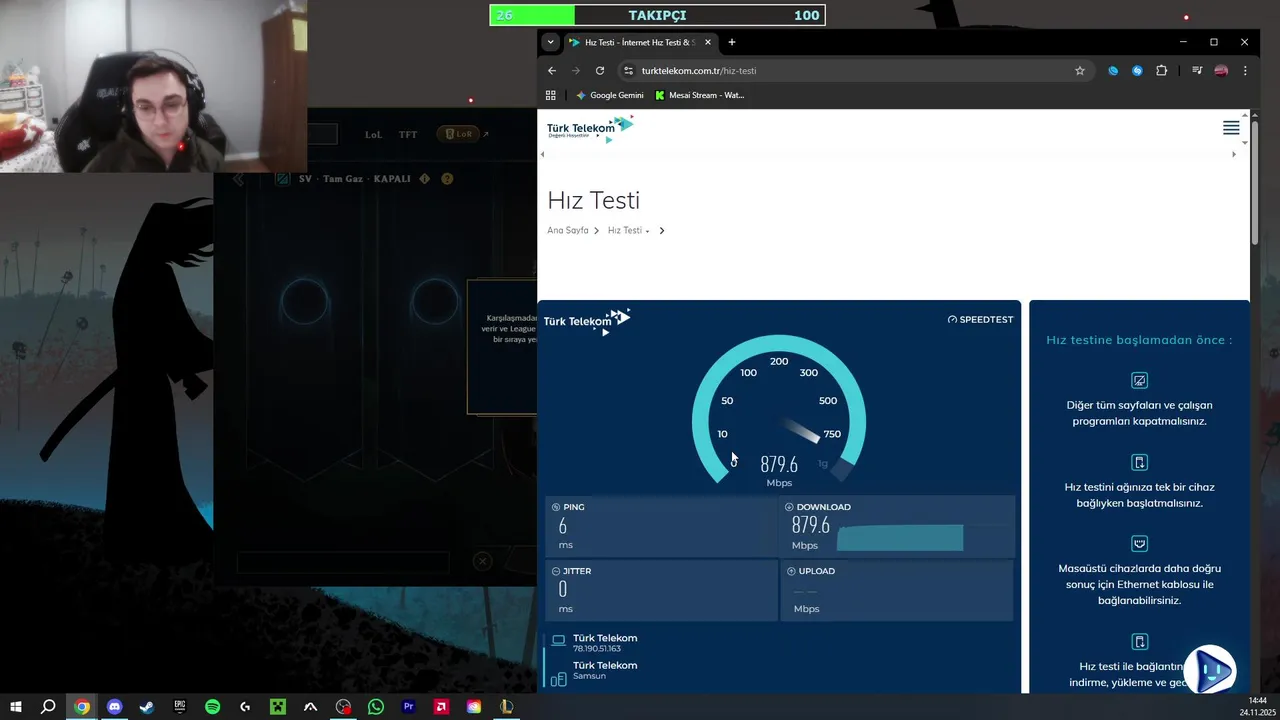The image size is (1280, 720).
Task: Open Spotify from the taskbar
Action: pos(212,707)
